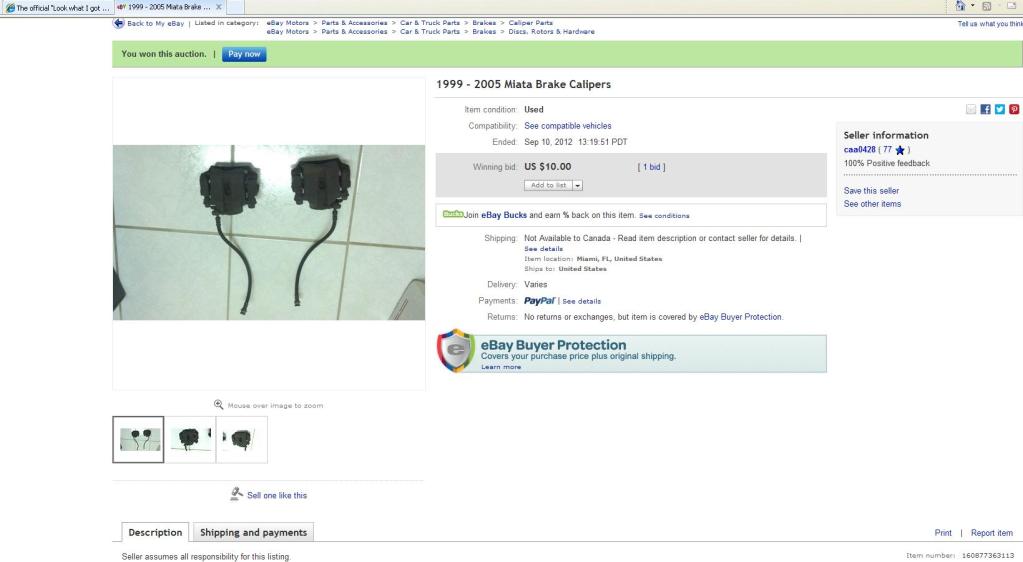Image resolution: width=1023 pixels, height=562 pixels.
Task: Email listing to a friend icon
Action: (971, 110)
